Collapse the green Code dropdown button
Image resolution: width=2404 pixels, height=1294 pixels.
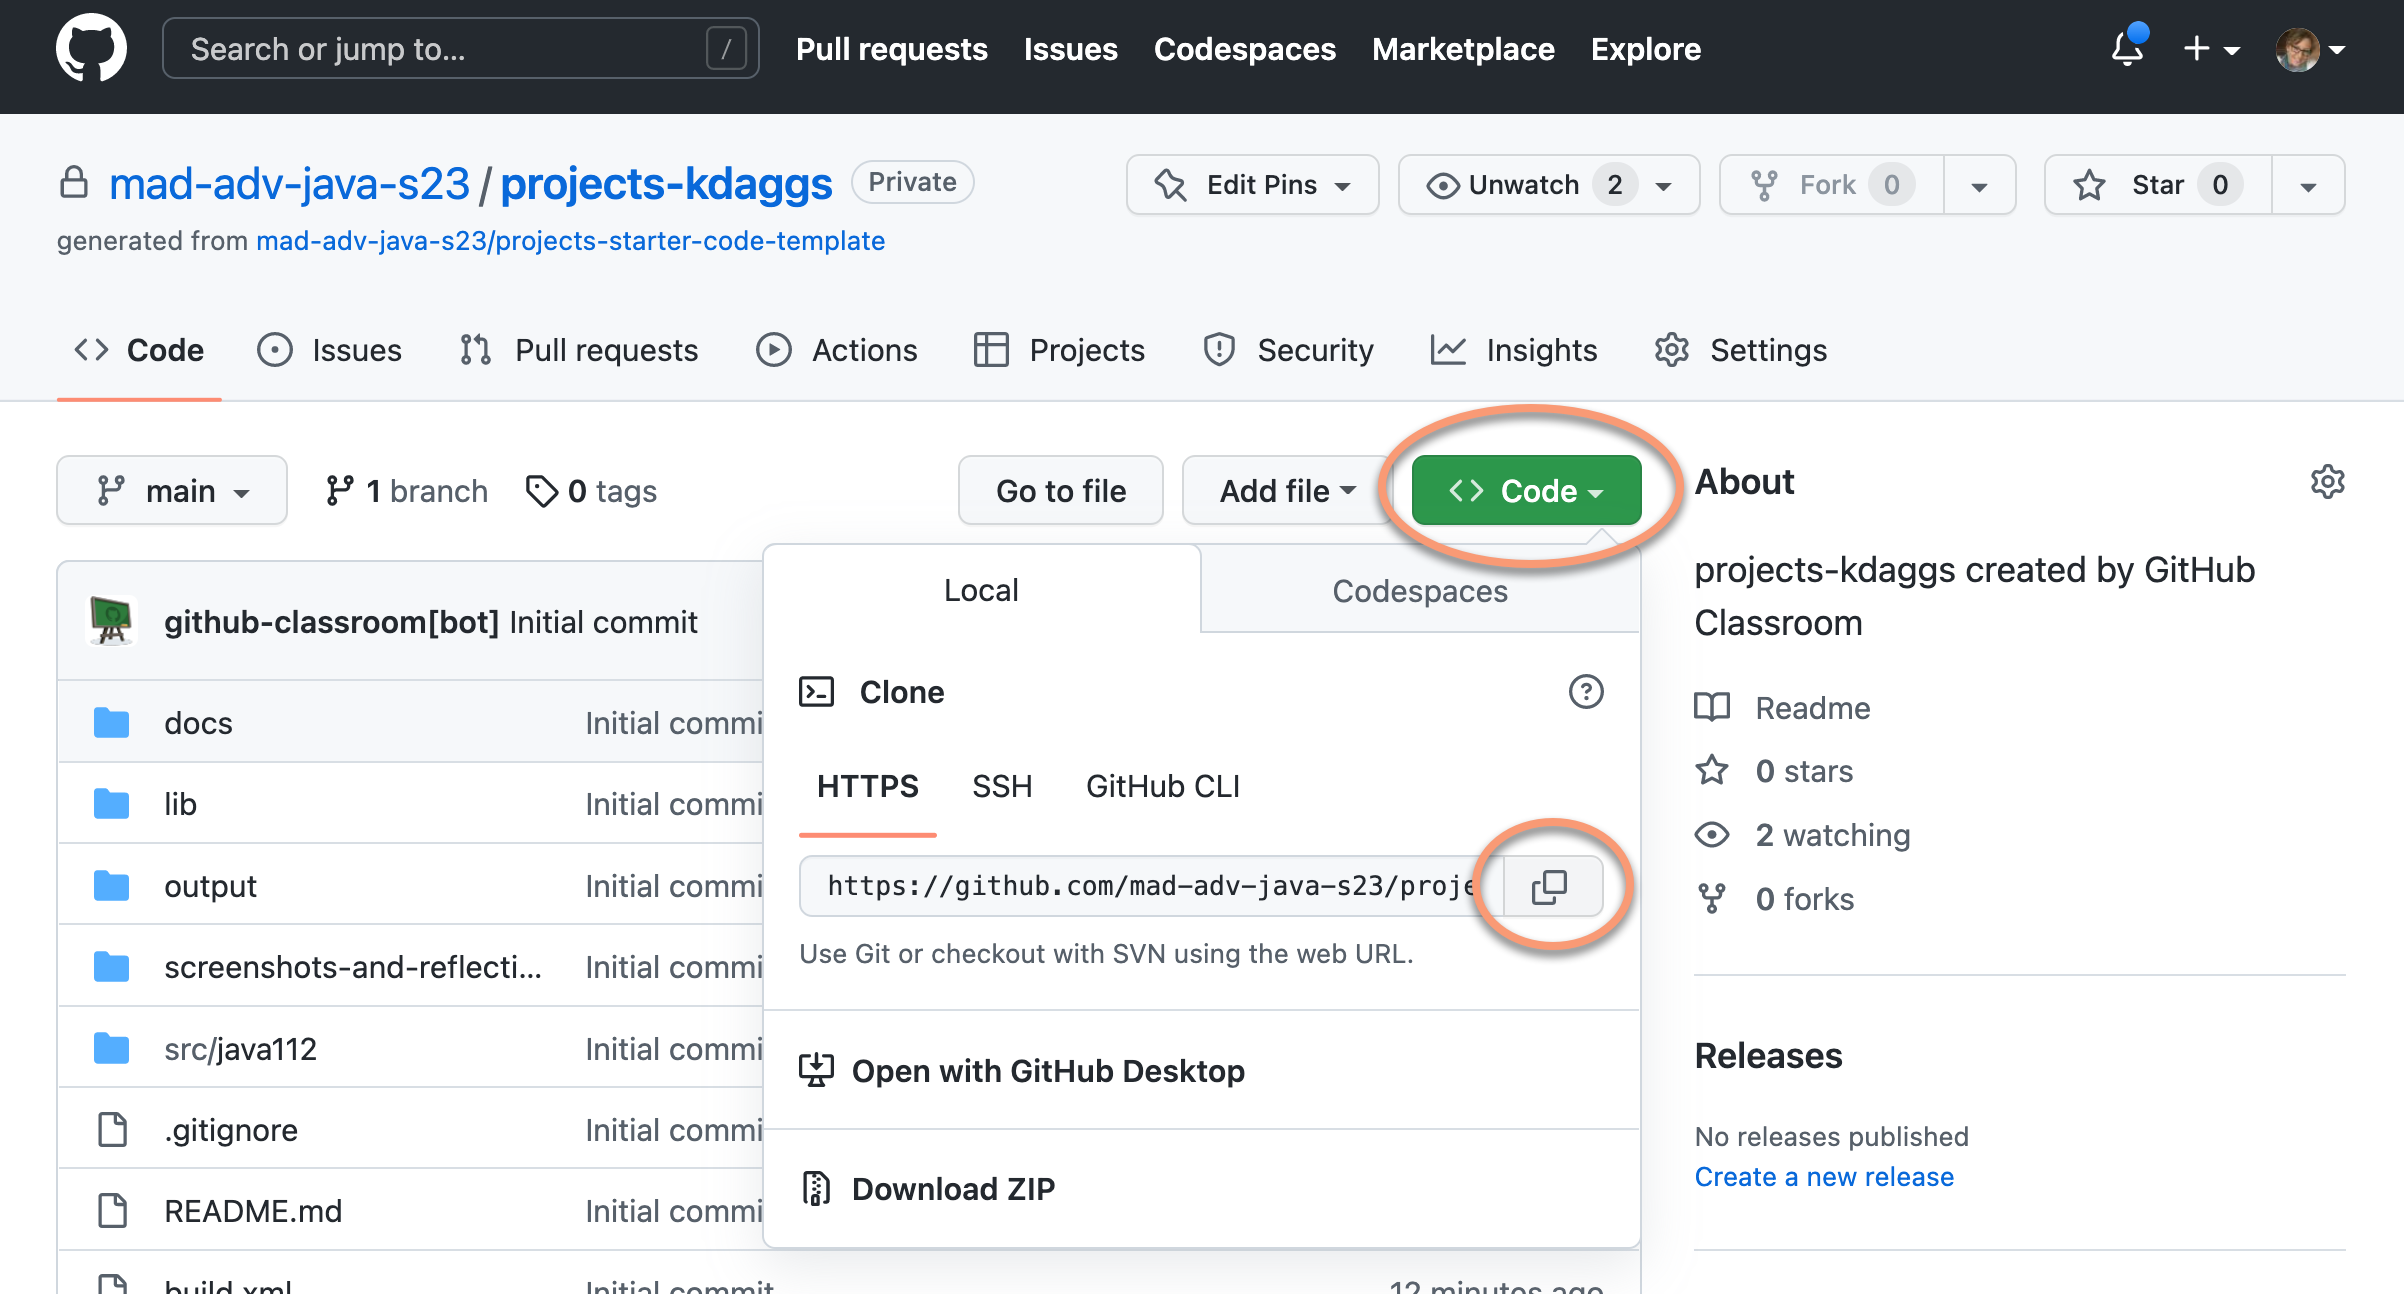[x=1526, y=491]
